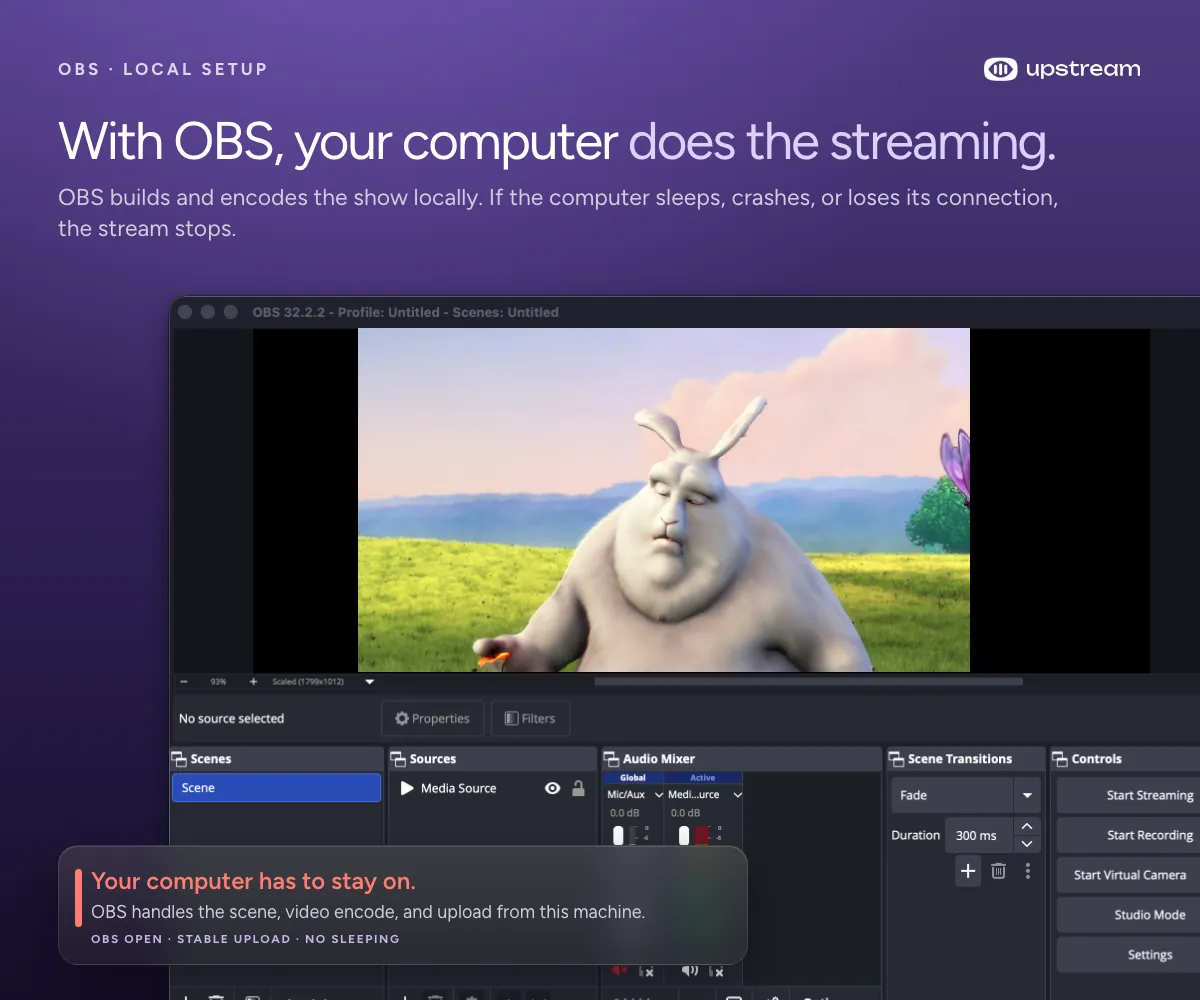Image resolution: width=1200 pixels, height=1000 pixels.
Task: Click the 300 ms duration field
Action: point(979,835)
